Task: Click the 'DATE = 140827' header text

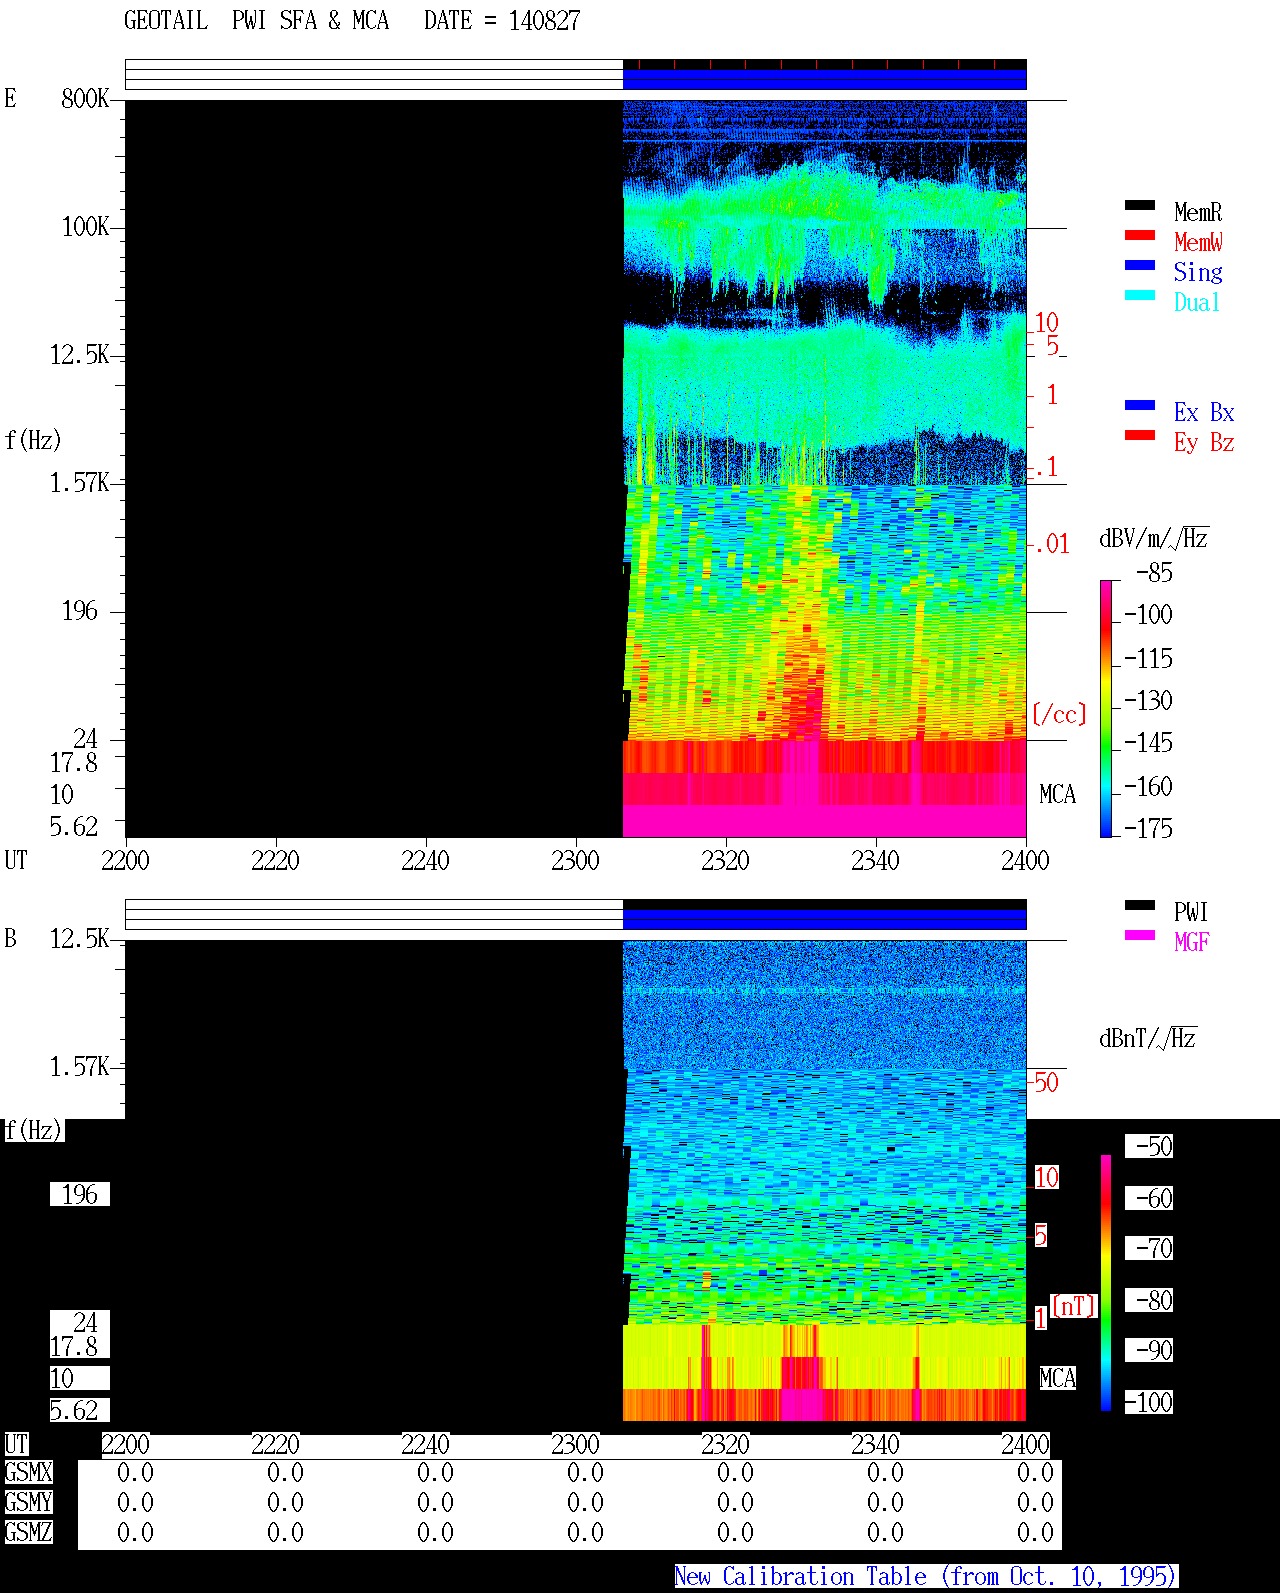Action: click(502, 21)
